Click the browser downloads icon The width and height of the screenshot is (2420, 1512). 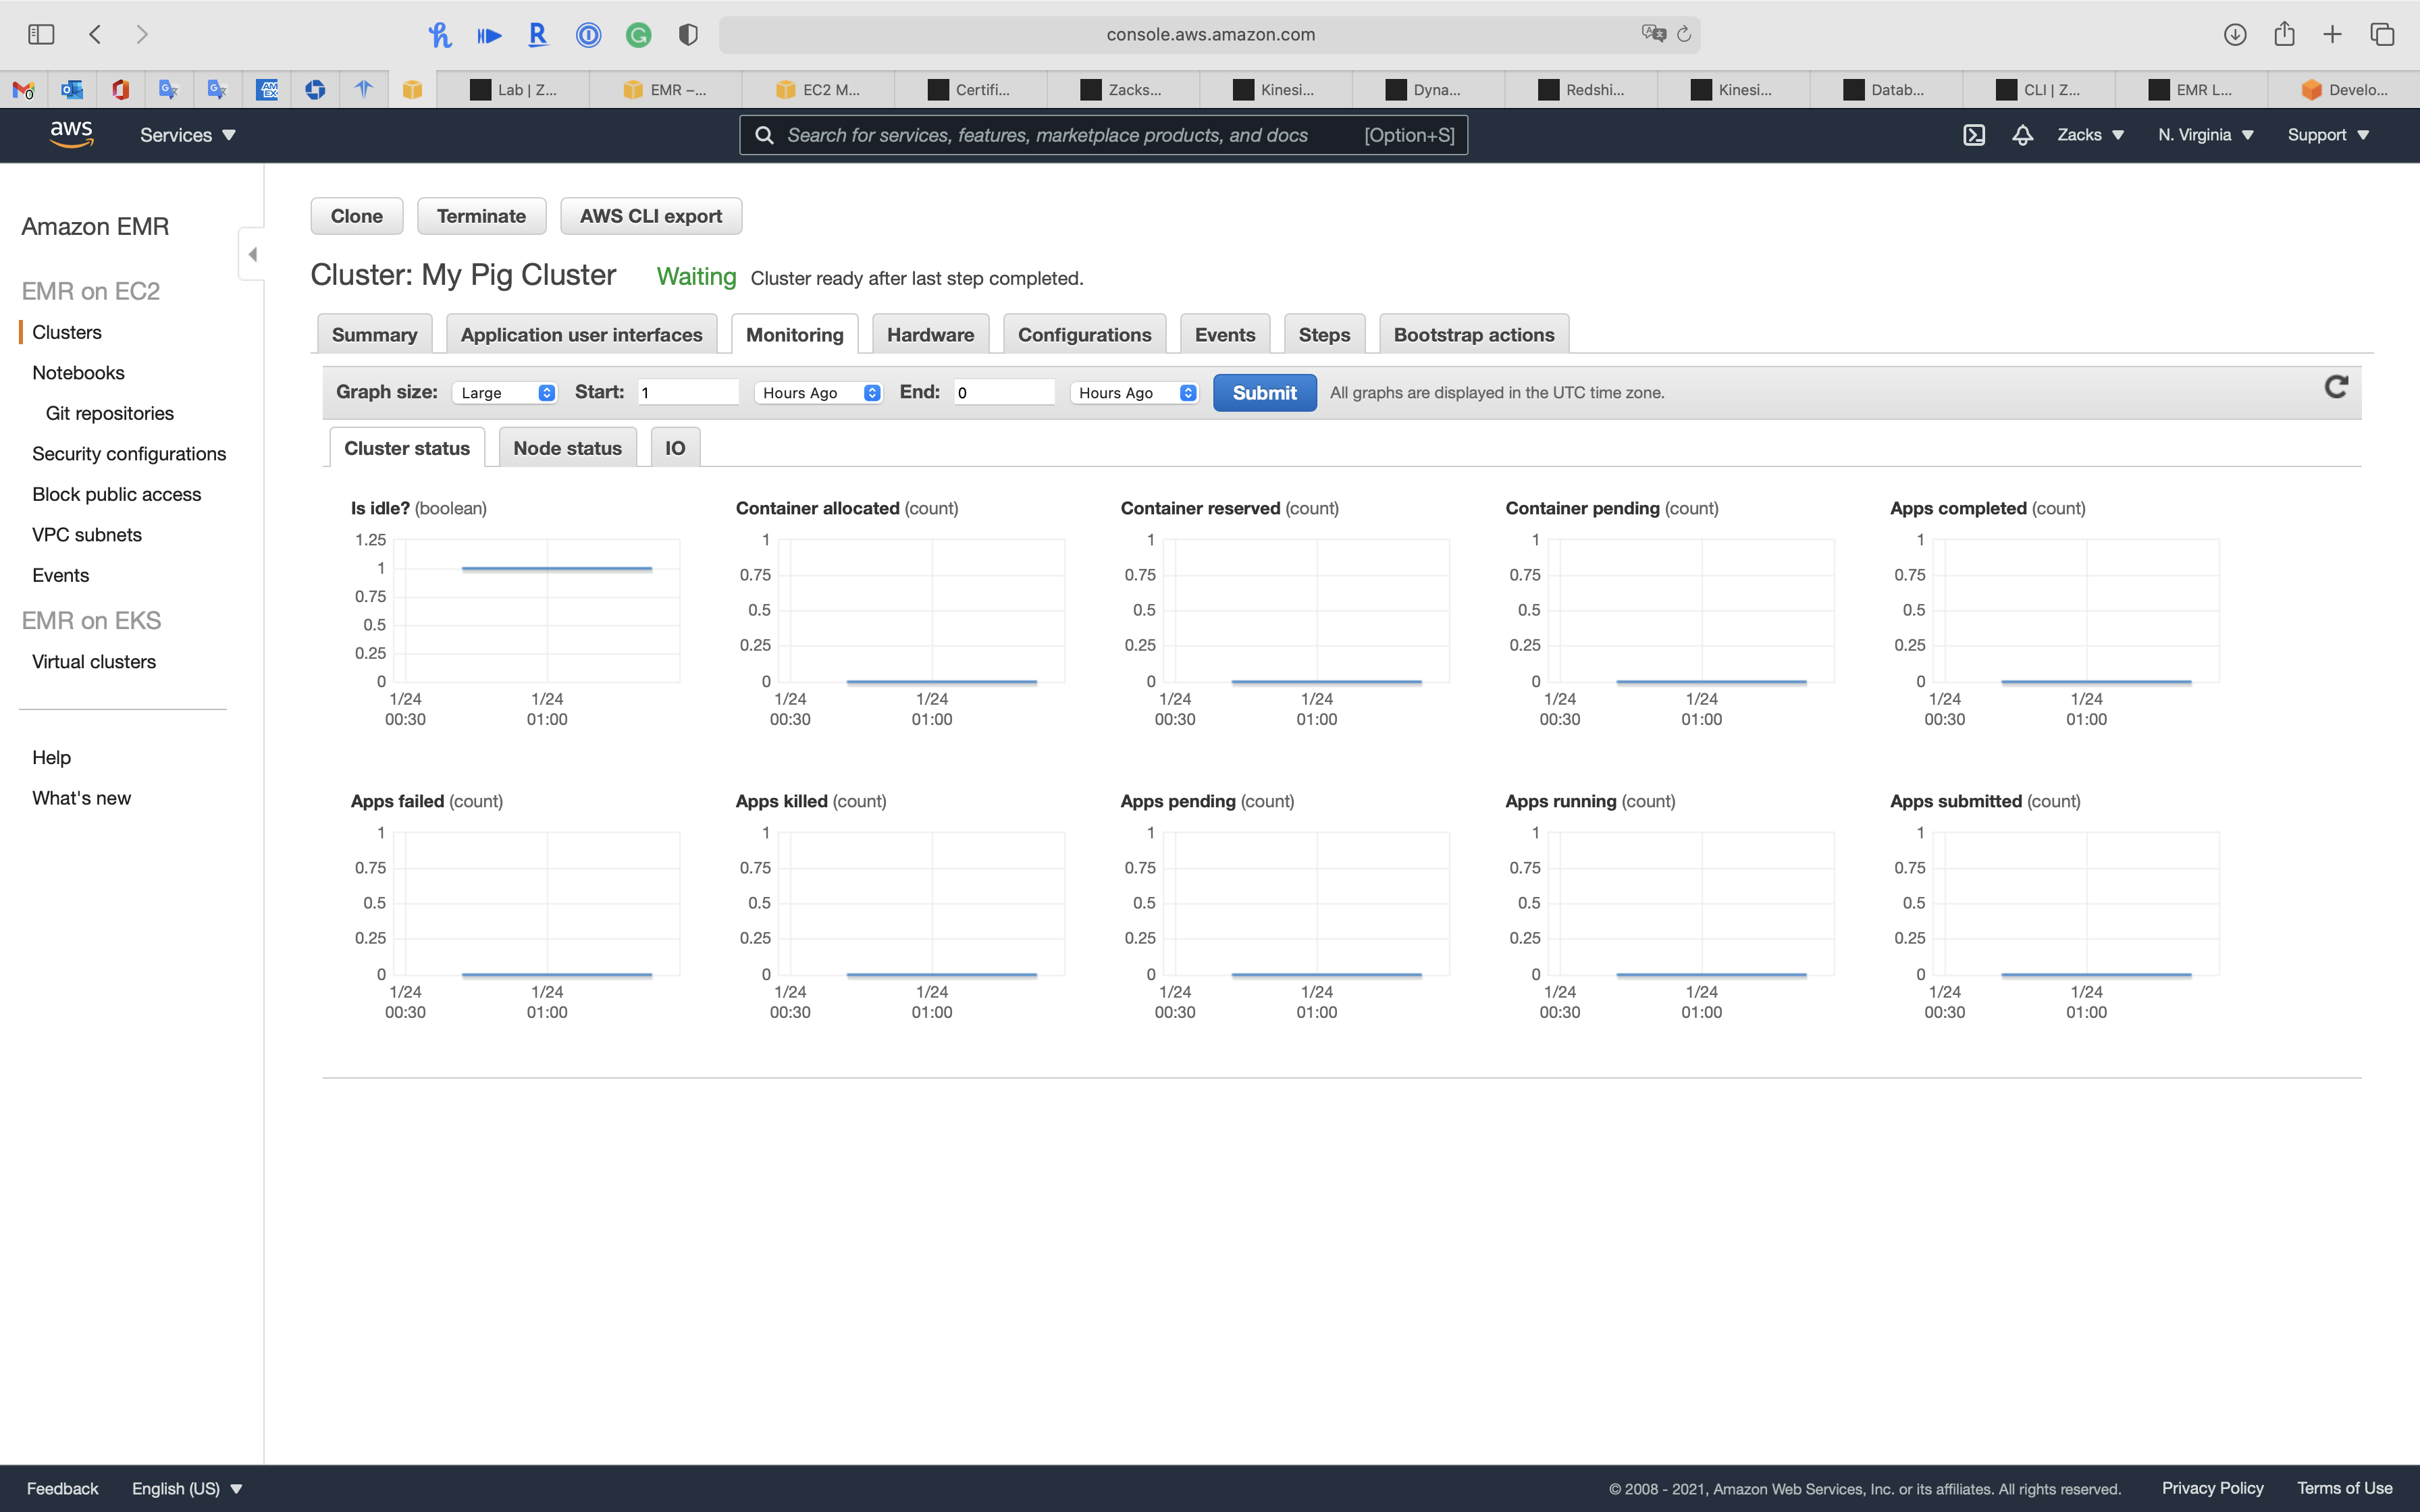2235,34
